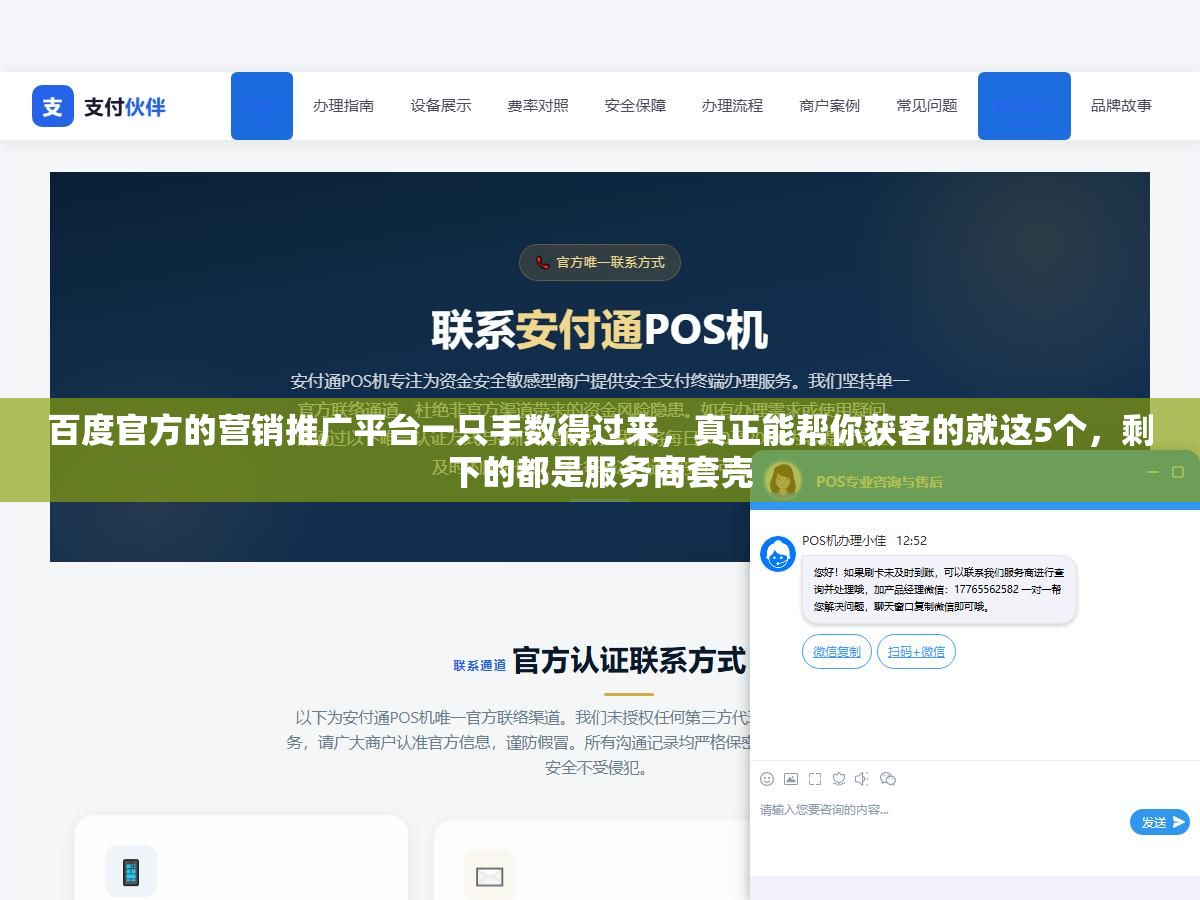
Task: Click the rate service icon in chat
Action: click(839, 778)
